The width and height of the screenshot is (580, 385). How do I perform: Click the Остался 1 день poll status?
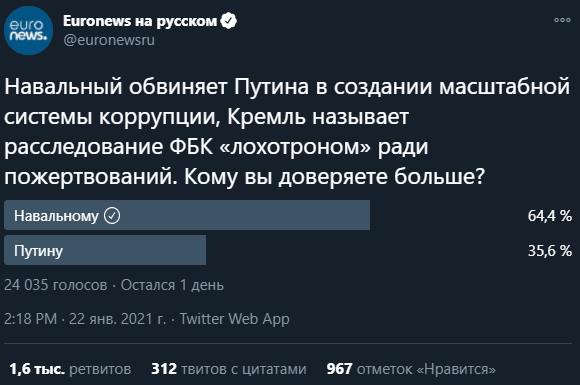point(172,285)
